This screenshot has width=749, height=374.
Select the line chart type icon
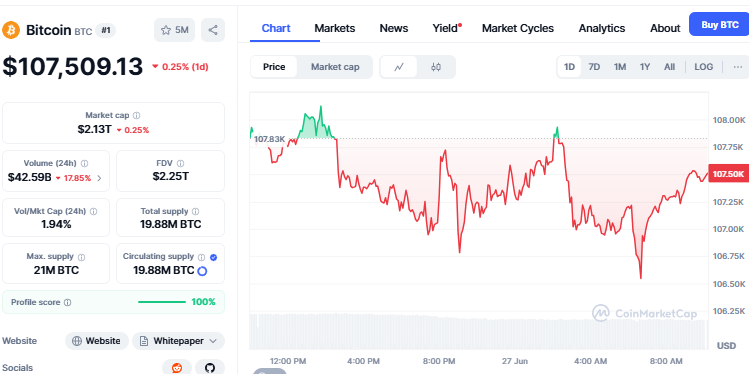399,67
